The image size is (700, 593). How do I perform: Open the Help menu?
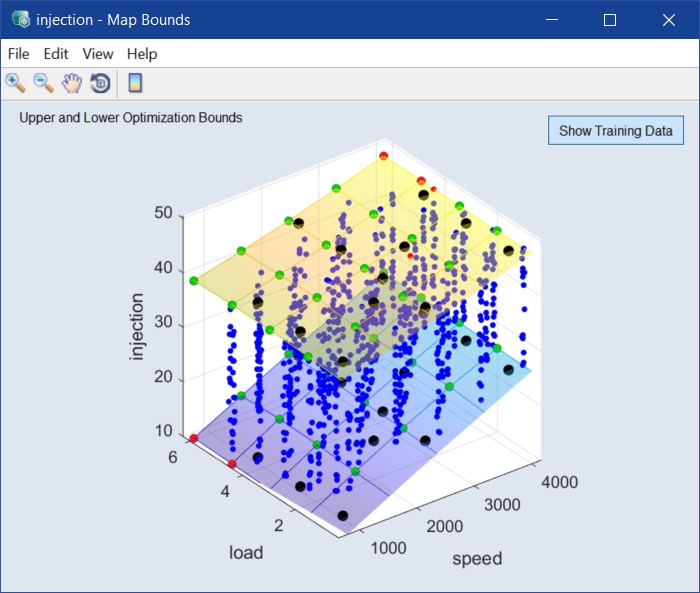point(142,54)
